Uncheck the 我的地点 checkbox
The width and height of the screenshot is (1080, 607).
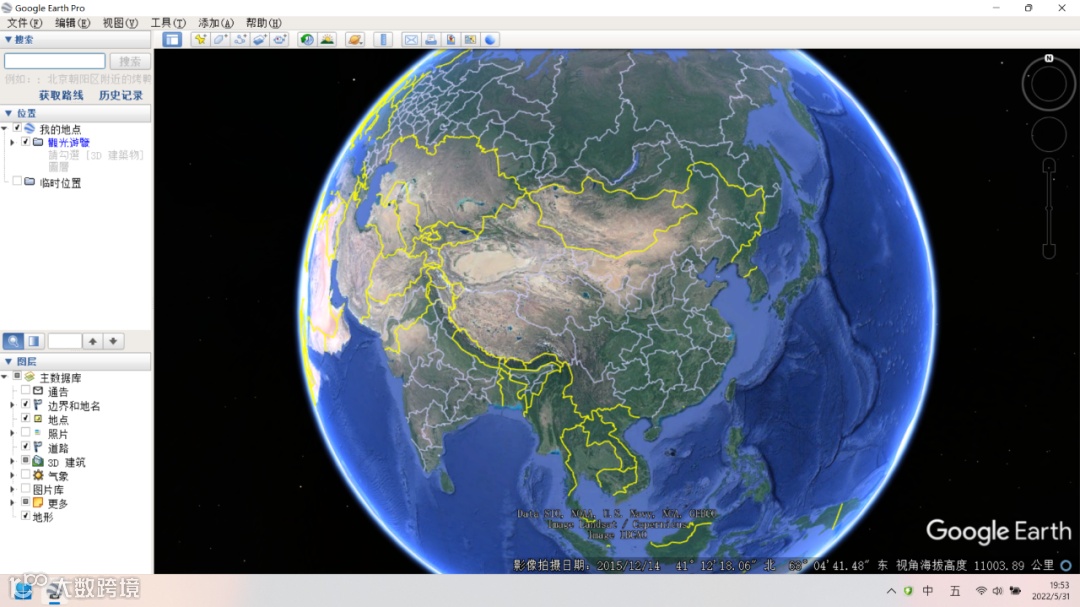(x=17, y=128)
